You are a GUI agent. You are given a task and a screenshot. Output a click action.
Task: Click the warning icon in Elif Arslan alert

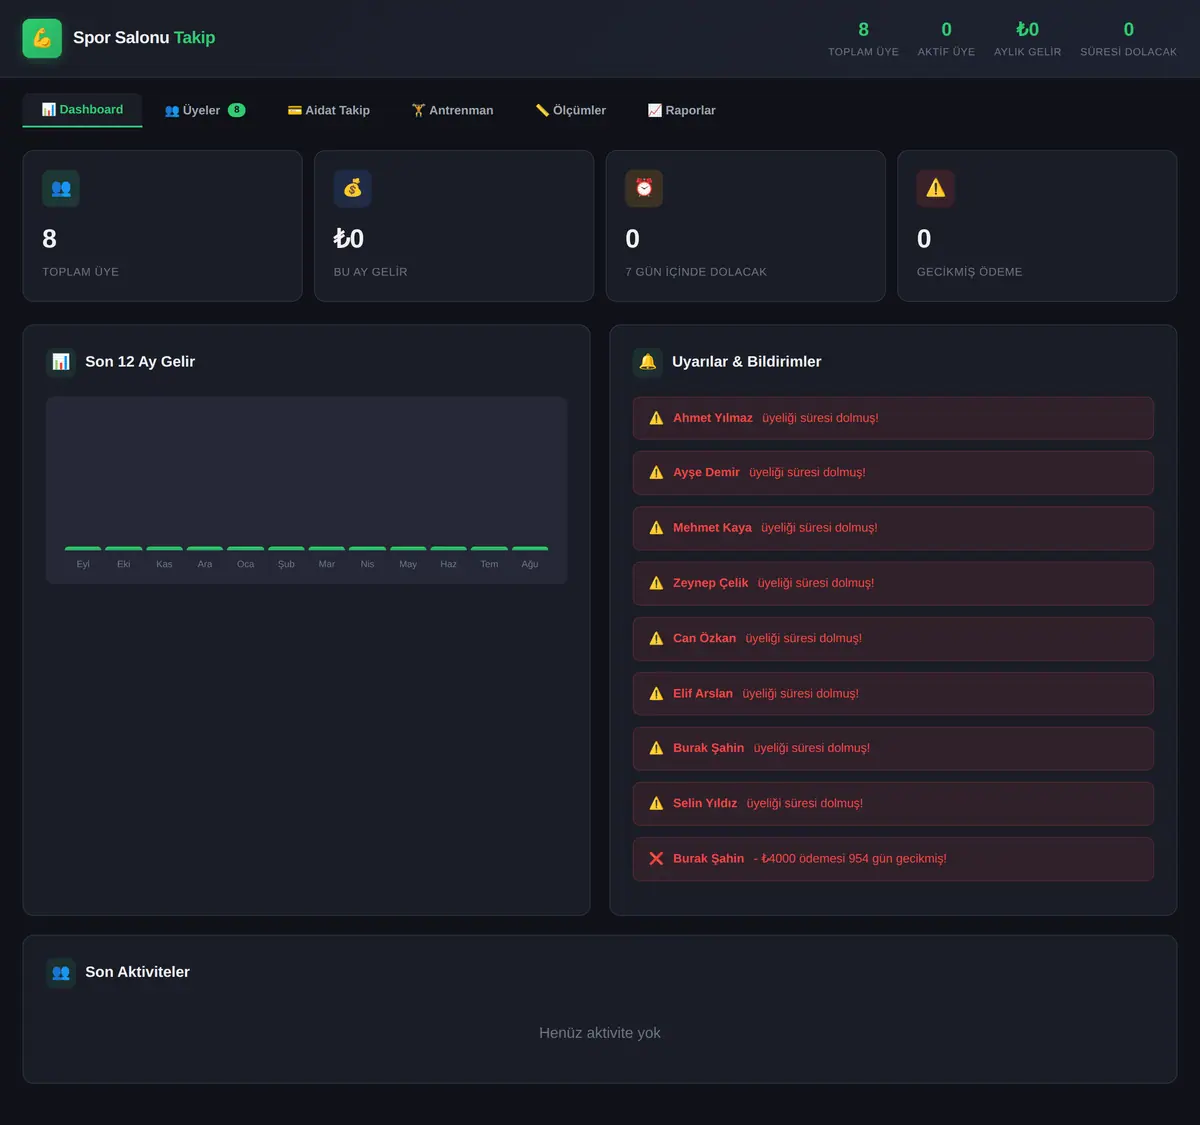click(656, 693)
